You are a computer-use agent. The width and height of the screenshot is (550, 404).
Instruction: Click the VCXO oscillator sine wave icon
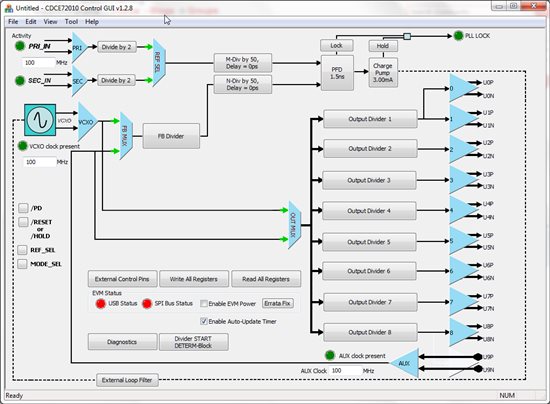pyautogui.click(x=40, y=120)
